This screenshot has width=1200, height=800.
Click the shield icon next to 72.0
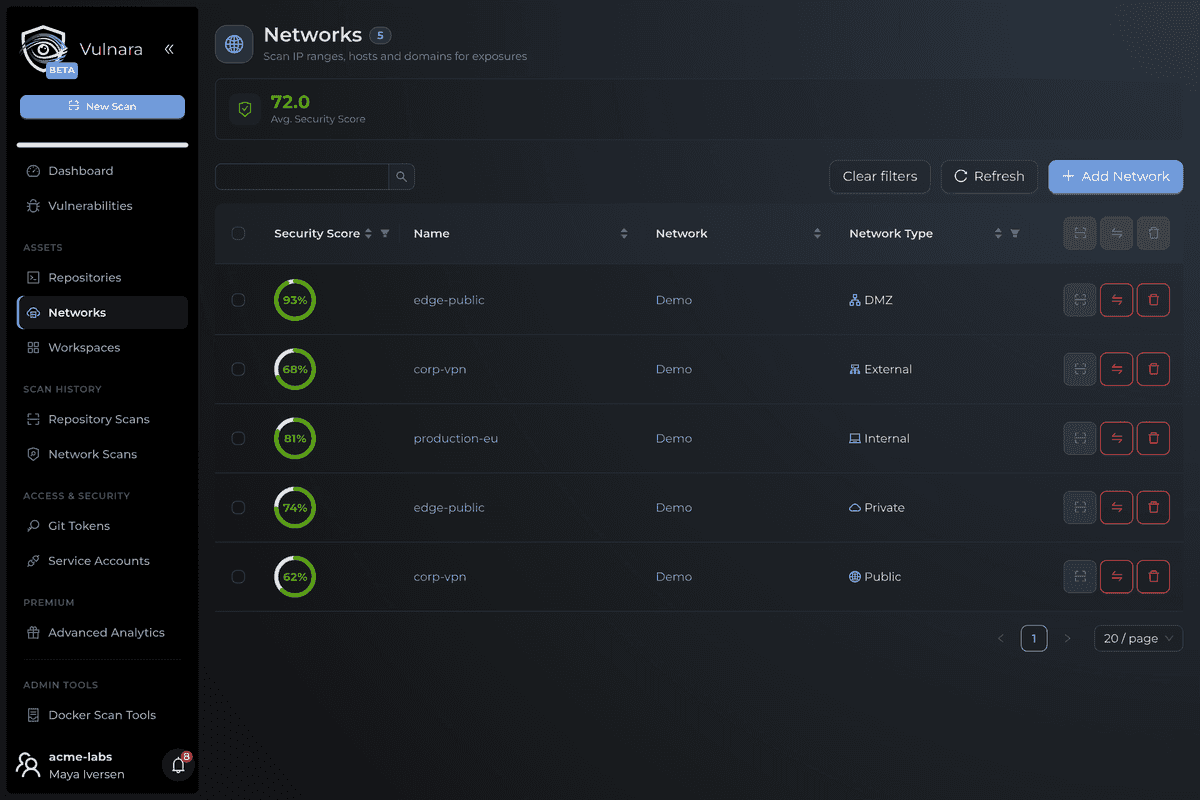click(x=245, y=109)
